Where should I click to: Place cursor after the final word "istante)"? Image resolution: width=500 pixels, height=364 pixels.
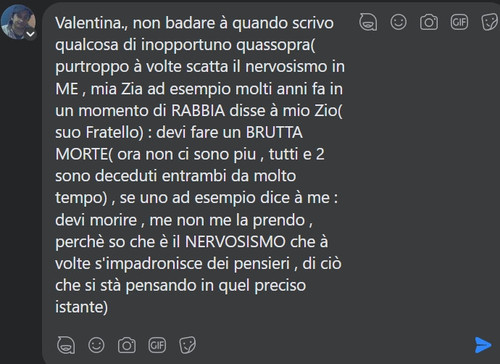(109, 307)
